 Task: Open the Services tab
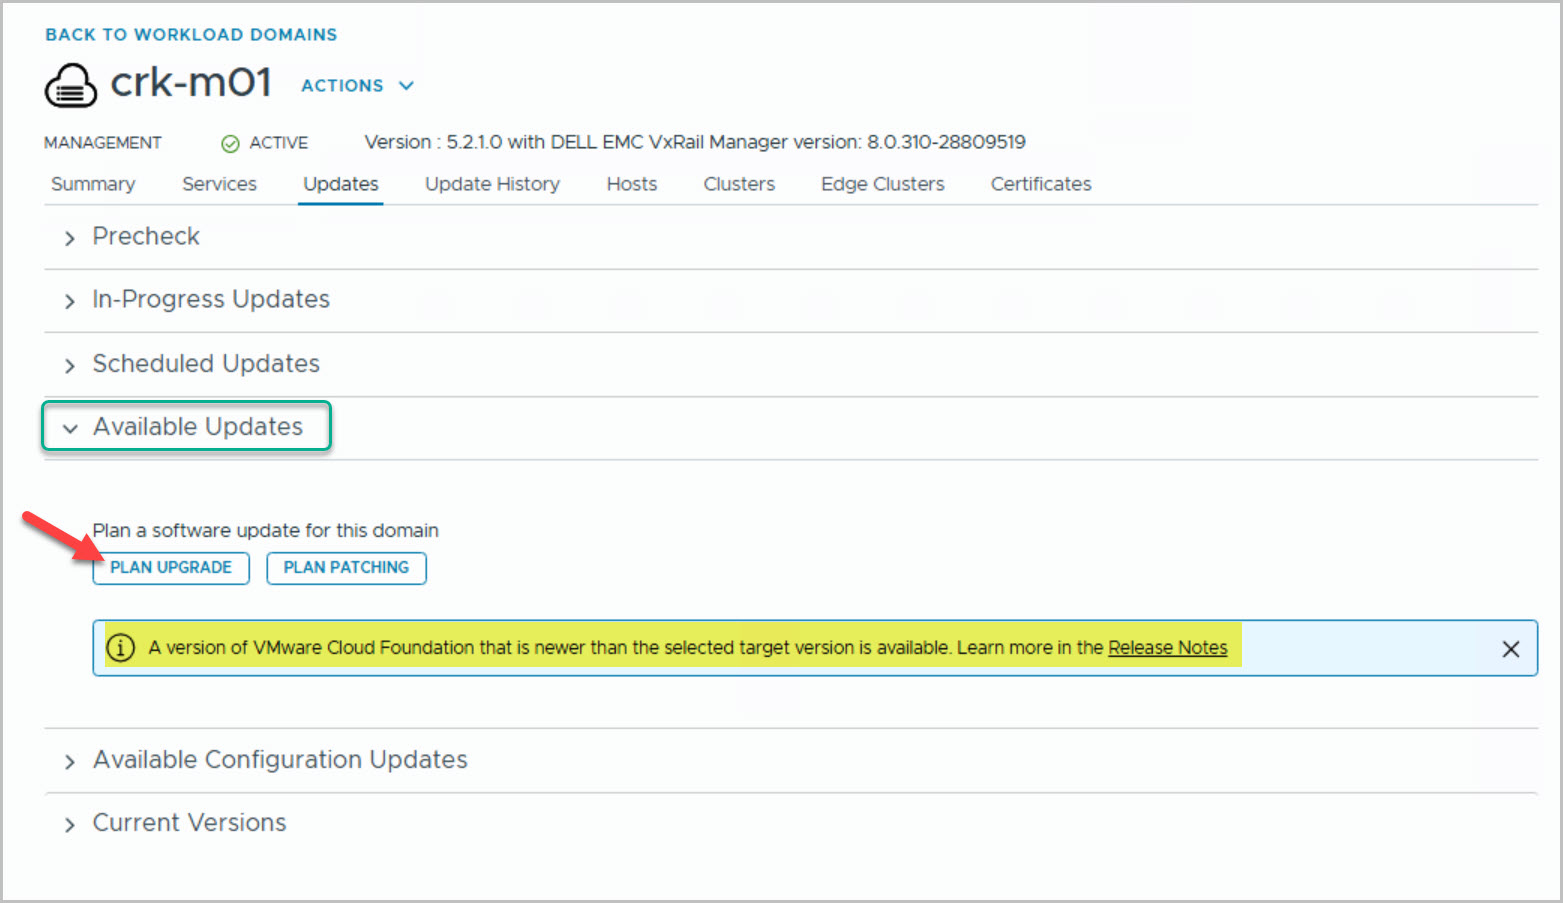coord(219,184)
